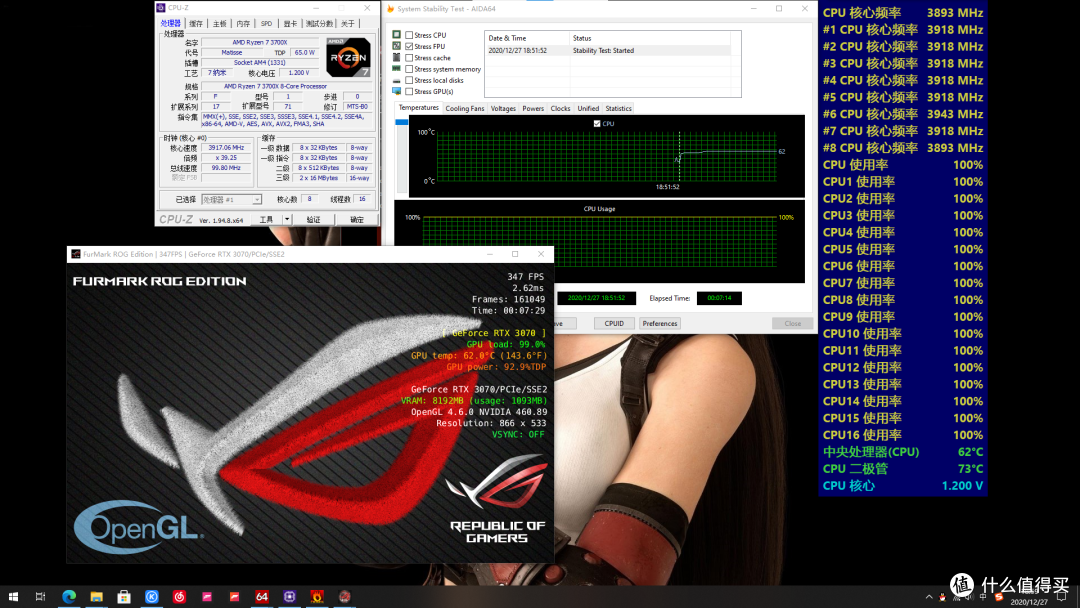
Task: Uncheck the Stress FPU option
Action: [409, 47]
